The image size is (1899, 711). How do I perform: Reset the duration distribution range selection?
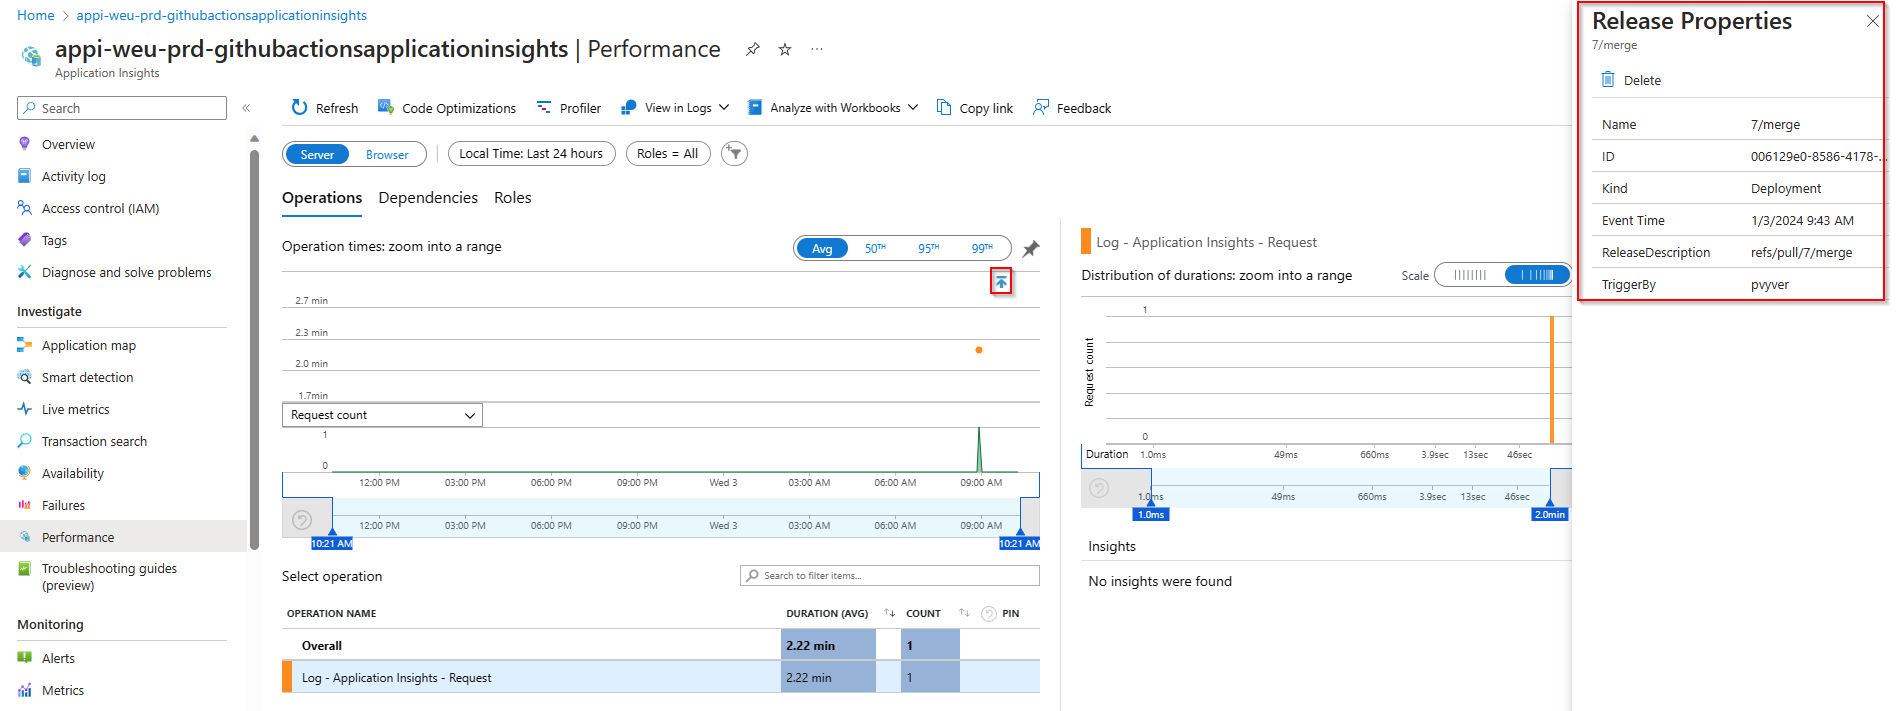click(x=1099, y=488)
